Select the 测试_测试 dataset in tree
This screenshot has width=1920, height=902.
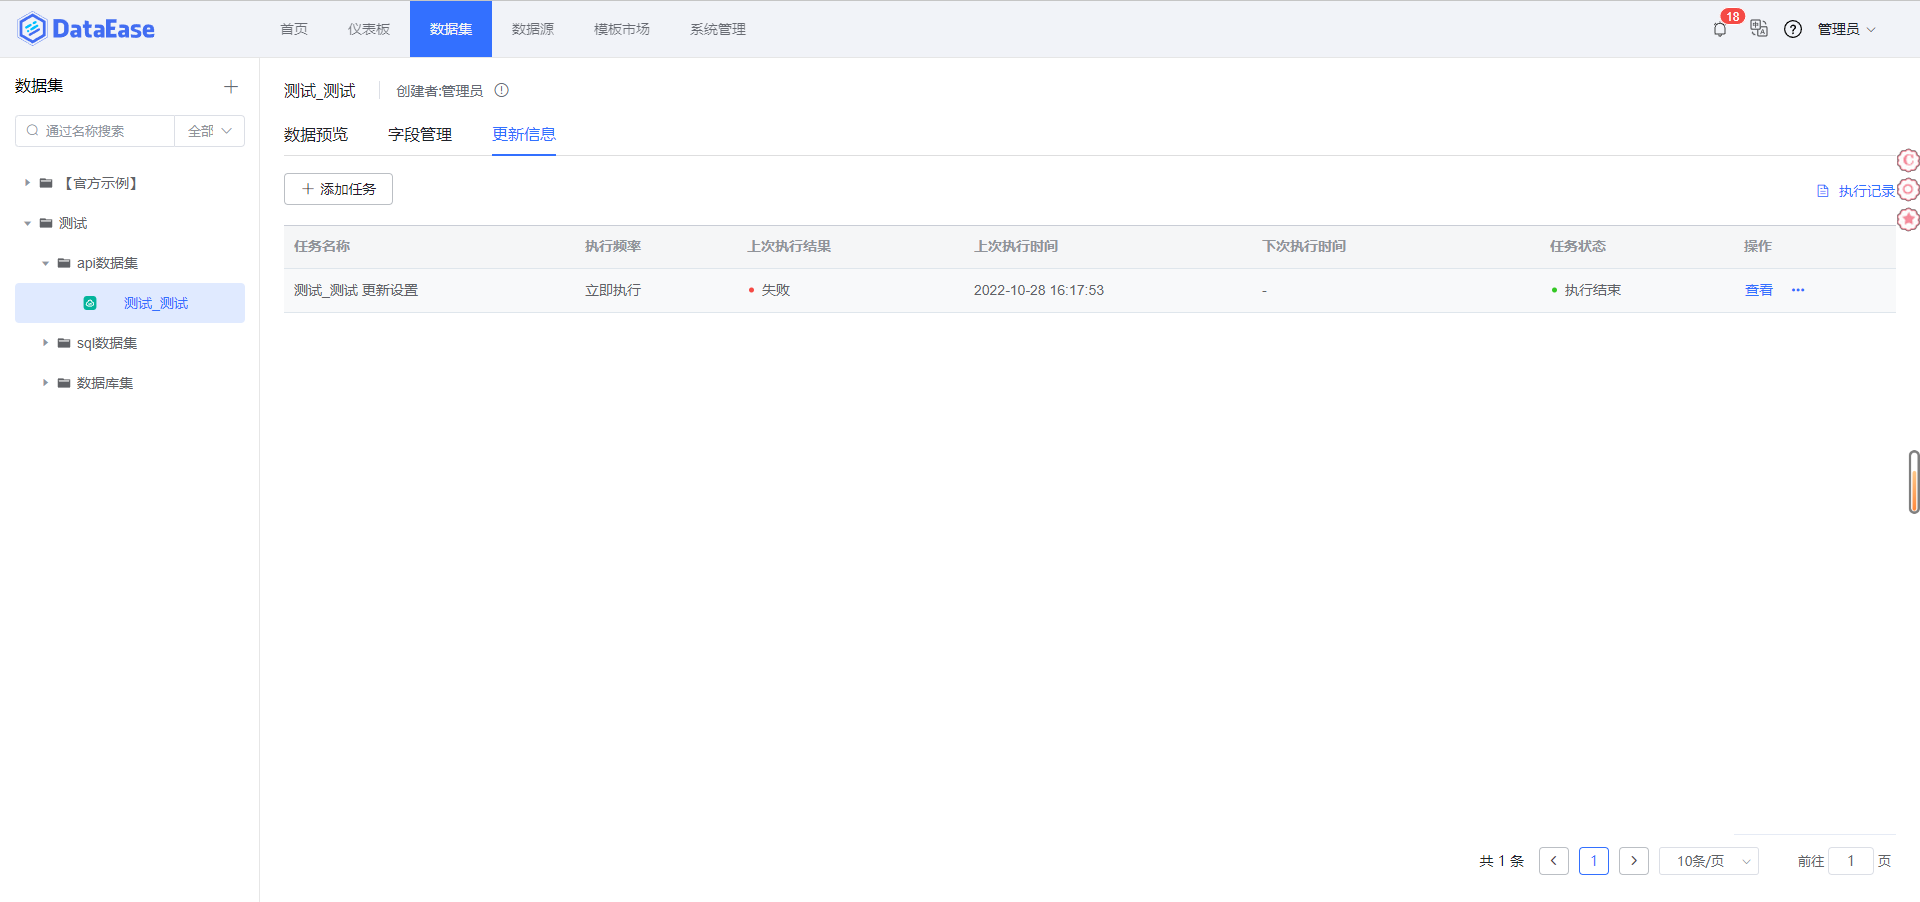tap(130, 303)
